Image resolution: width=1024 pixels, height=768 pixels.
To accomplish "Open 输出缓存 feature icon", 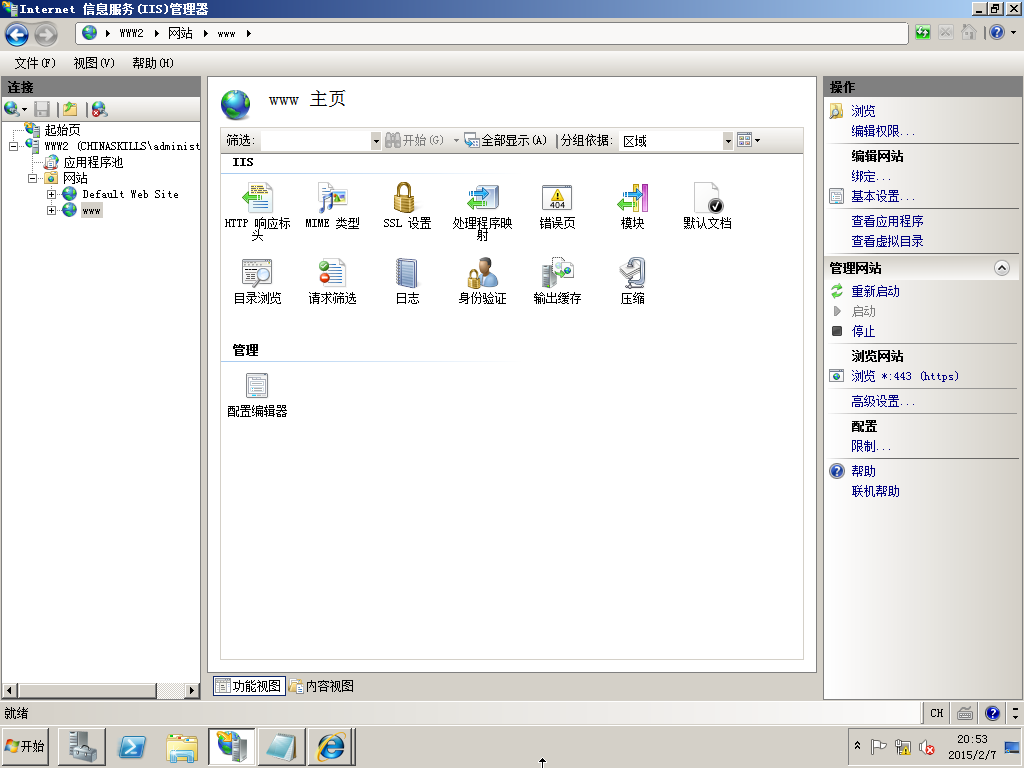I will click(x=557, y=273).
